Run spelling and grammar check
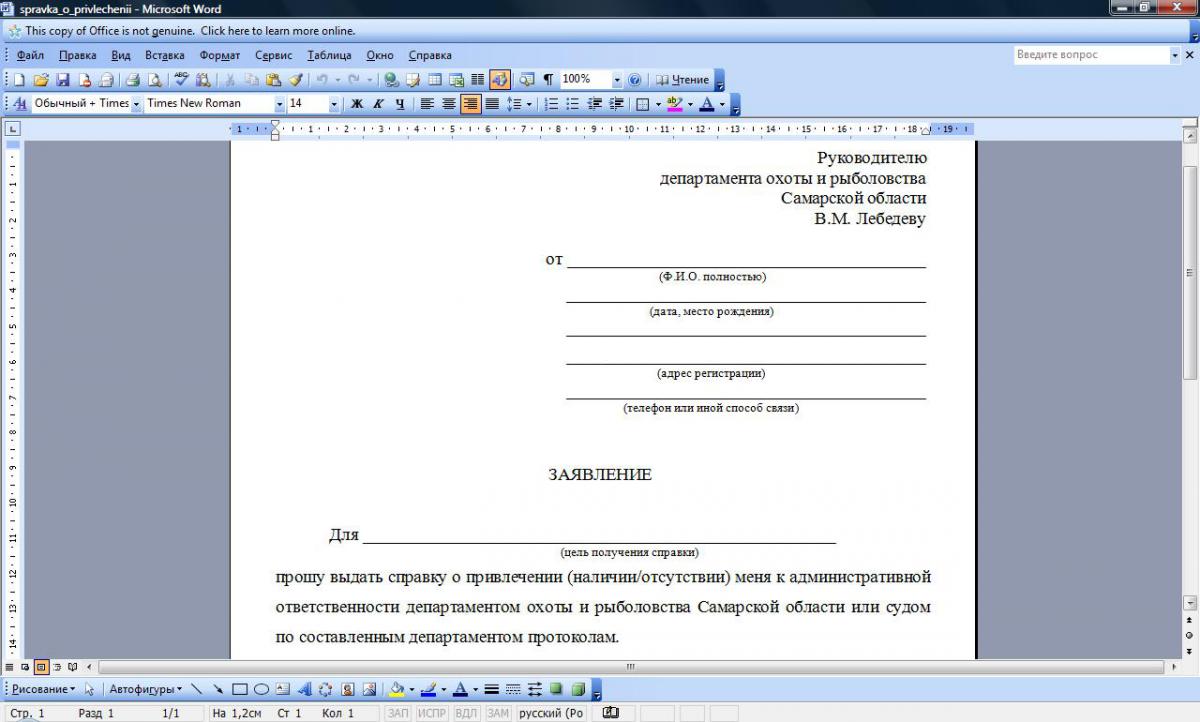Image resolution: width=1200 pixels, height=722 pixels. point(181,80)
